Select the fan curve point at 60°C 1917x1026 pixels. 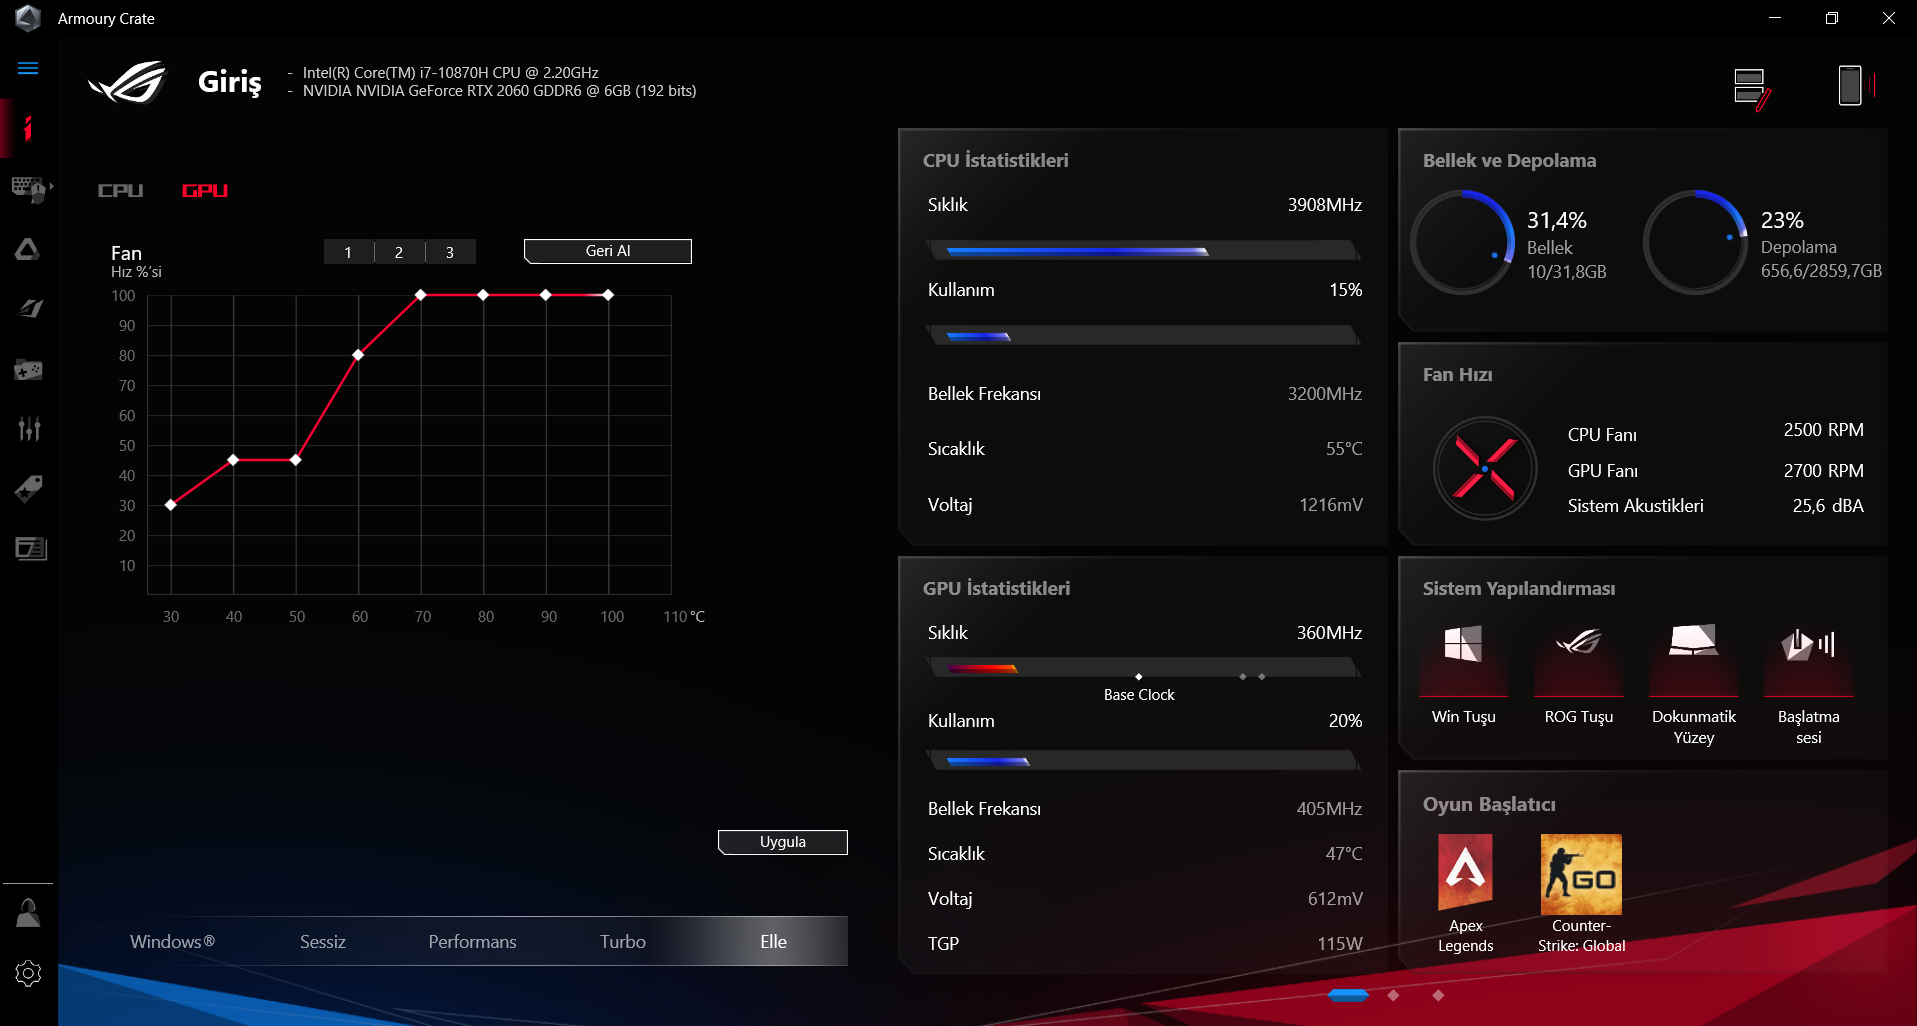coord(358,355)
